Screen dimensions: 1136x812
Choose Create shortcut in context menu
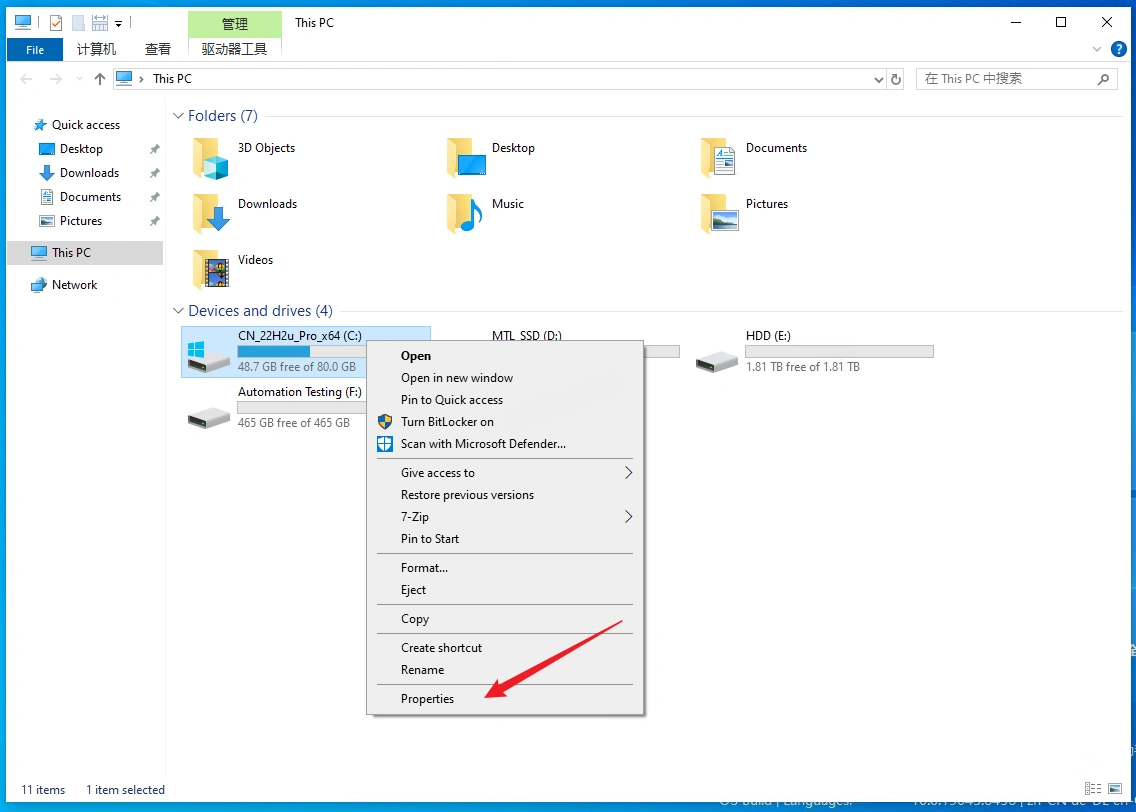[505, 648]
